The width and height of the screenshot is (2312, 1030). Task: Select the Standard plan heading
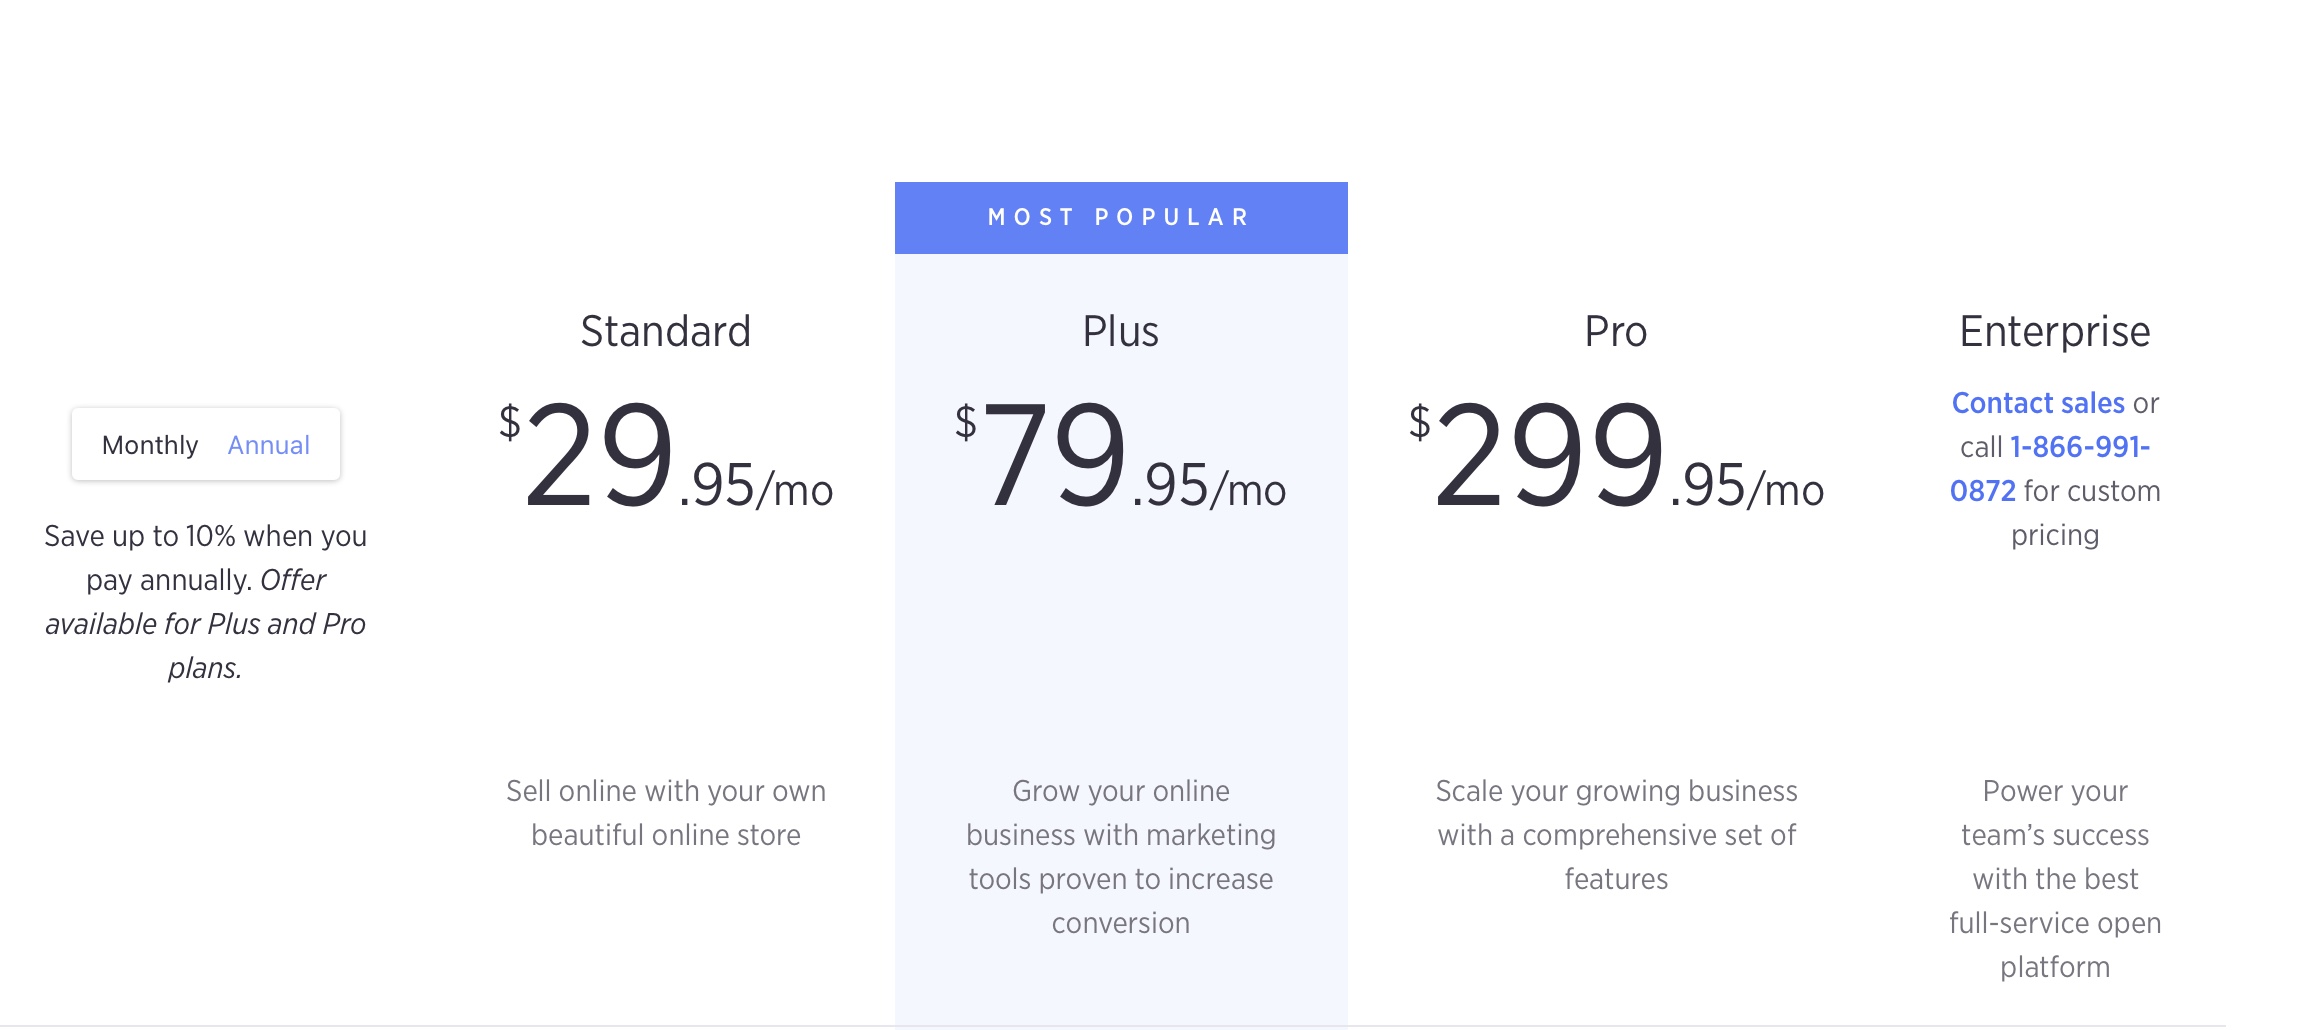tap(665, 331)
